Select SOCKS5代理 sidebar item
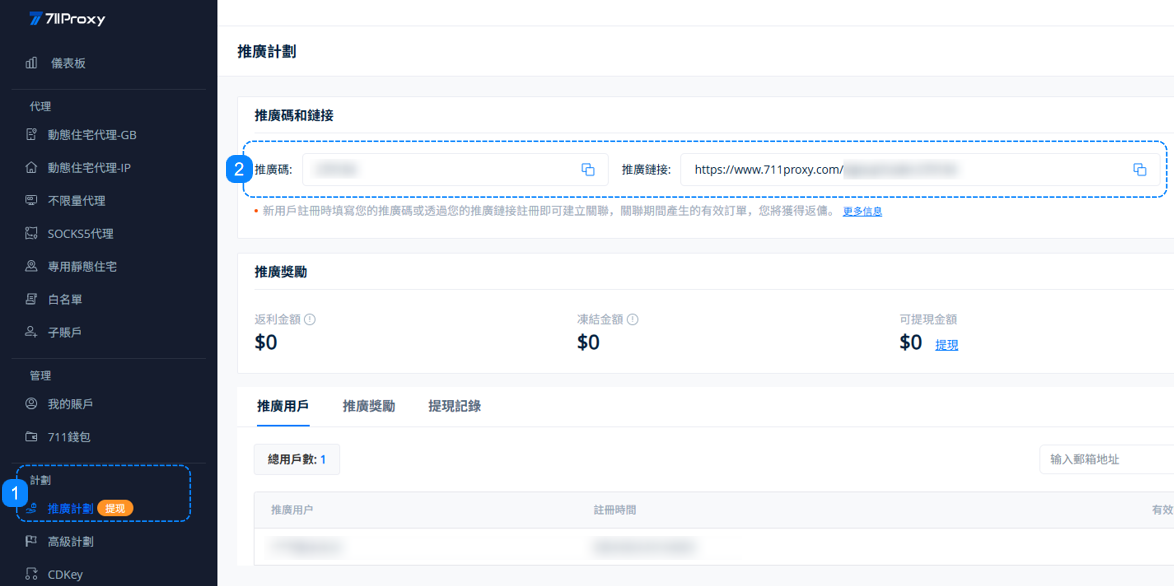The width and height of the screenshot is (1174, 586). pos(80,234)
